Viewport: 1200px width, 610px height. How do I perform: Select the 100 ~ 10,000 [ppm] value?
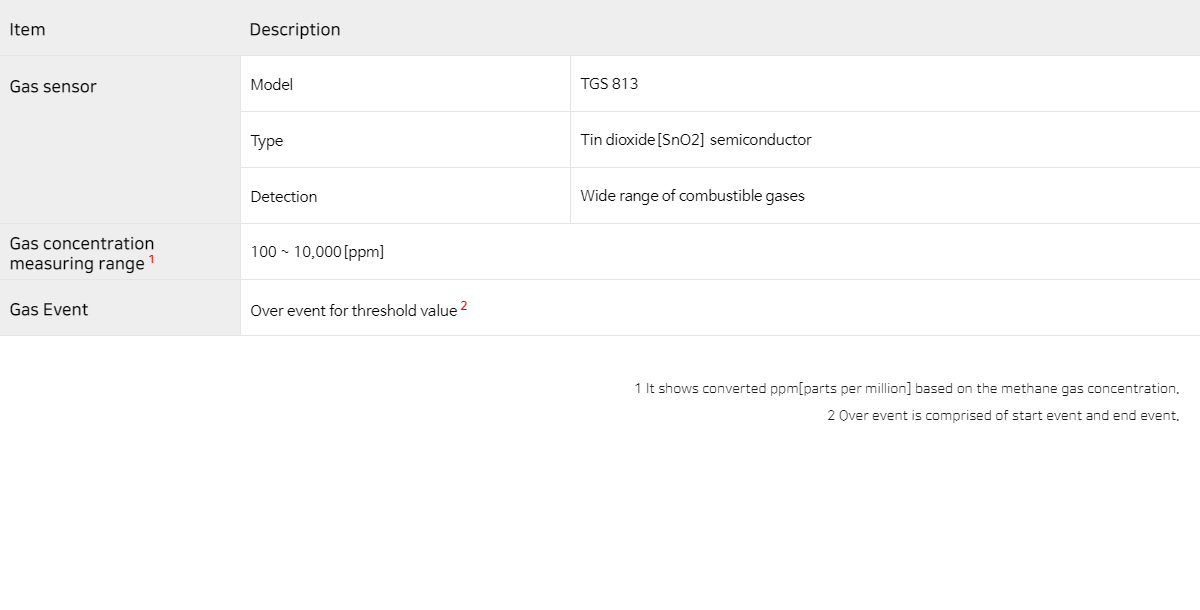[317, 252]
